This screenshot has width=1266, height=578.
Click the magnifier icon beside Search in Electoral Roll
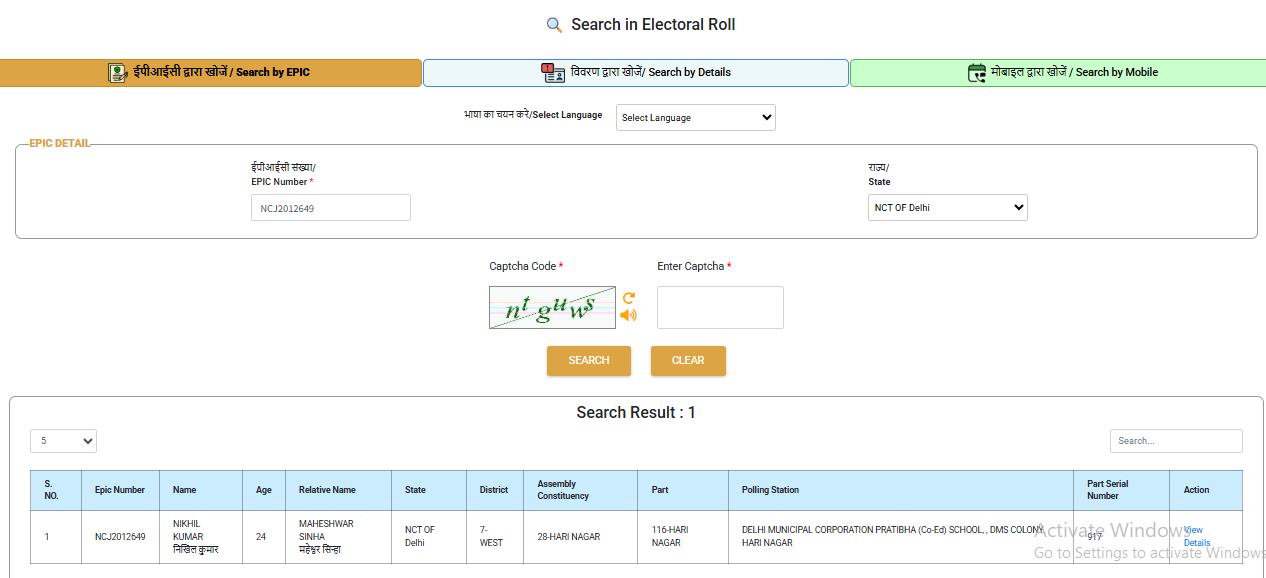coord(554,25)
